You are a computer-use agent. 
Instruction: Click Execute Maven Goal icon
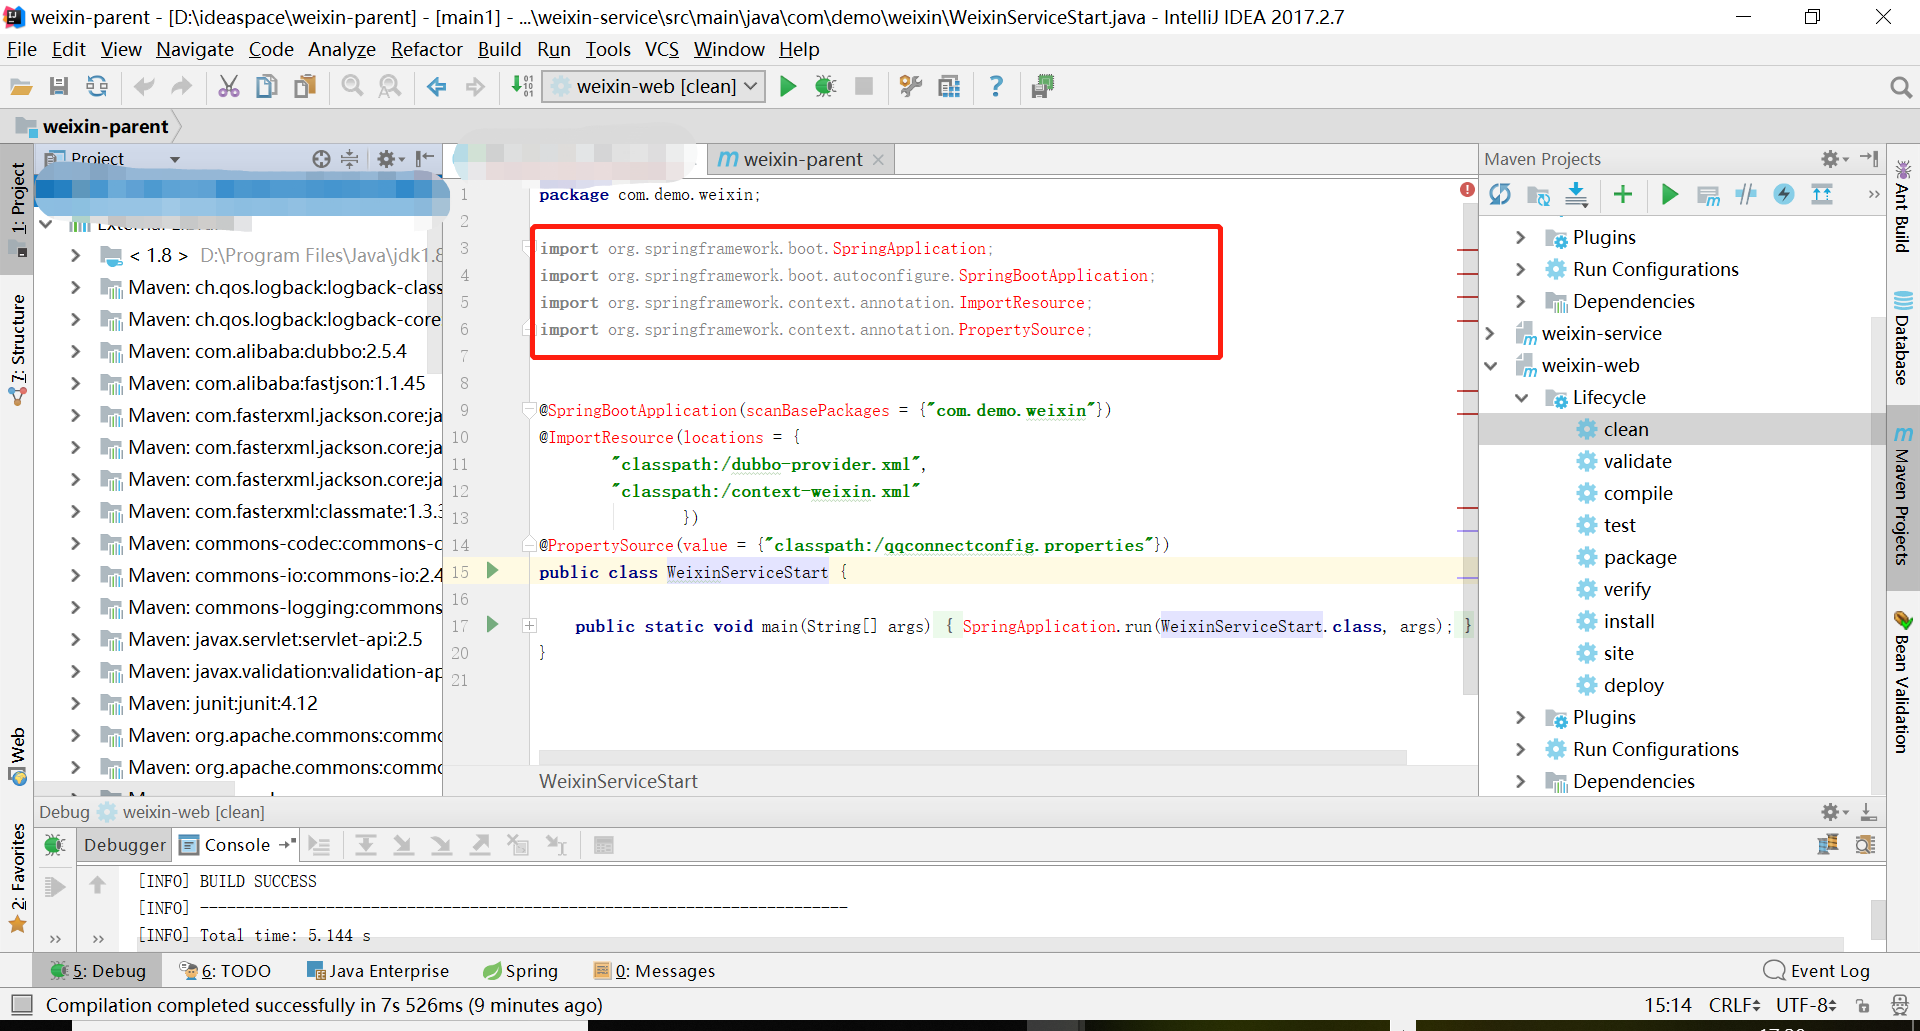[1708, 194]
